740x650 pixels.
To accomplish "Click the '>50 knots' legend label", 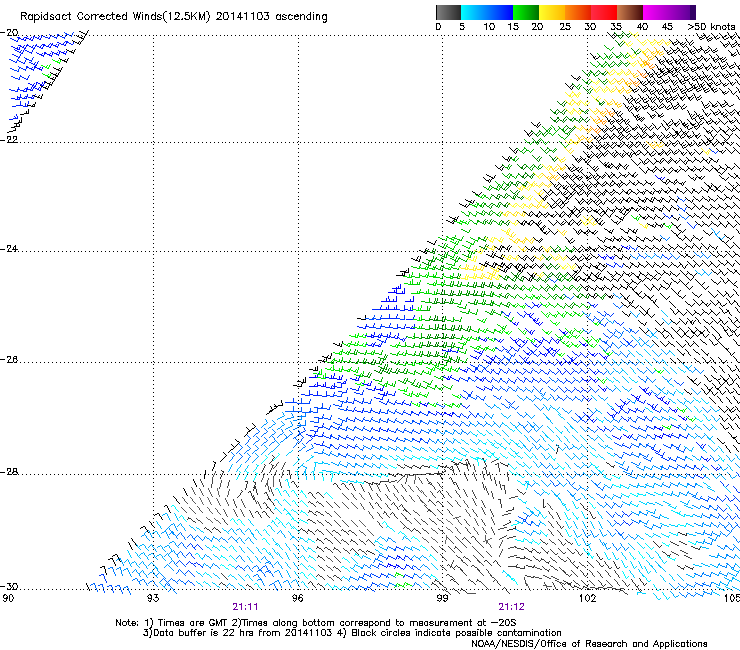I will click(711, 27).
